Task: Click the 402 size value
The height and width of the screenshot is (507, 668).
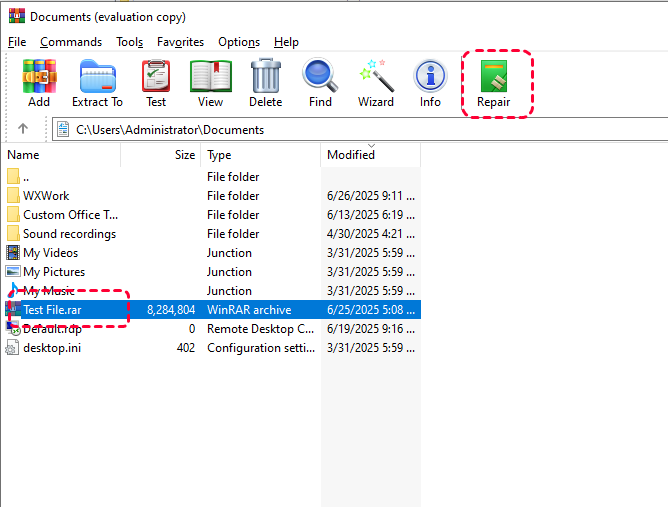Action: click(186, 348)
